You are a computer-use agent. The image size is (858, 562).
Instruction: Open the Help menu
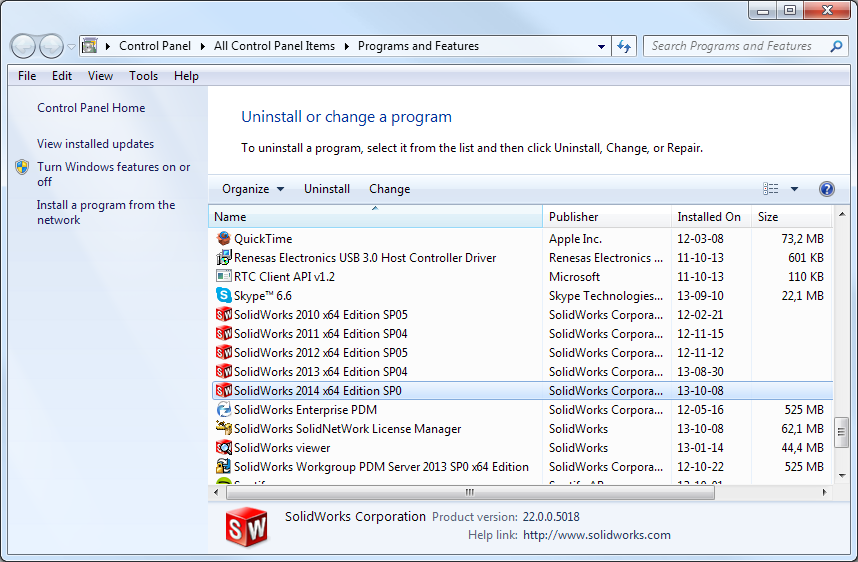tap(186, 76)
